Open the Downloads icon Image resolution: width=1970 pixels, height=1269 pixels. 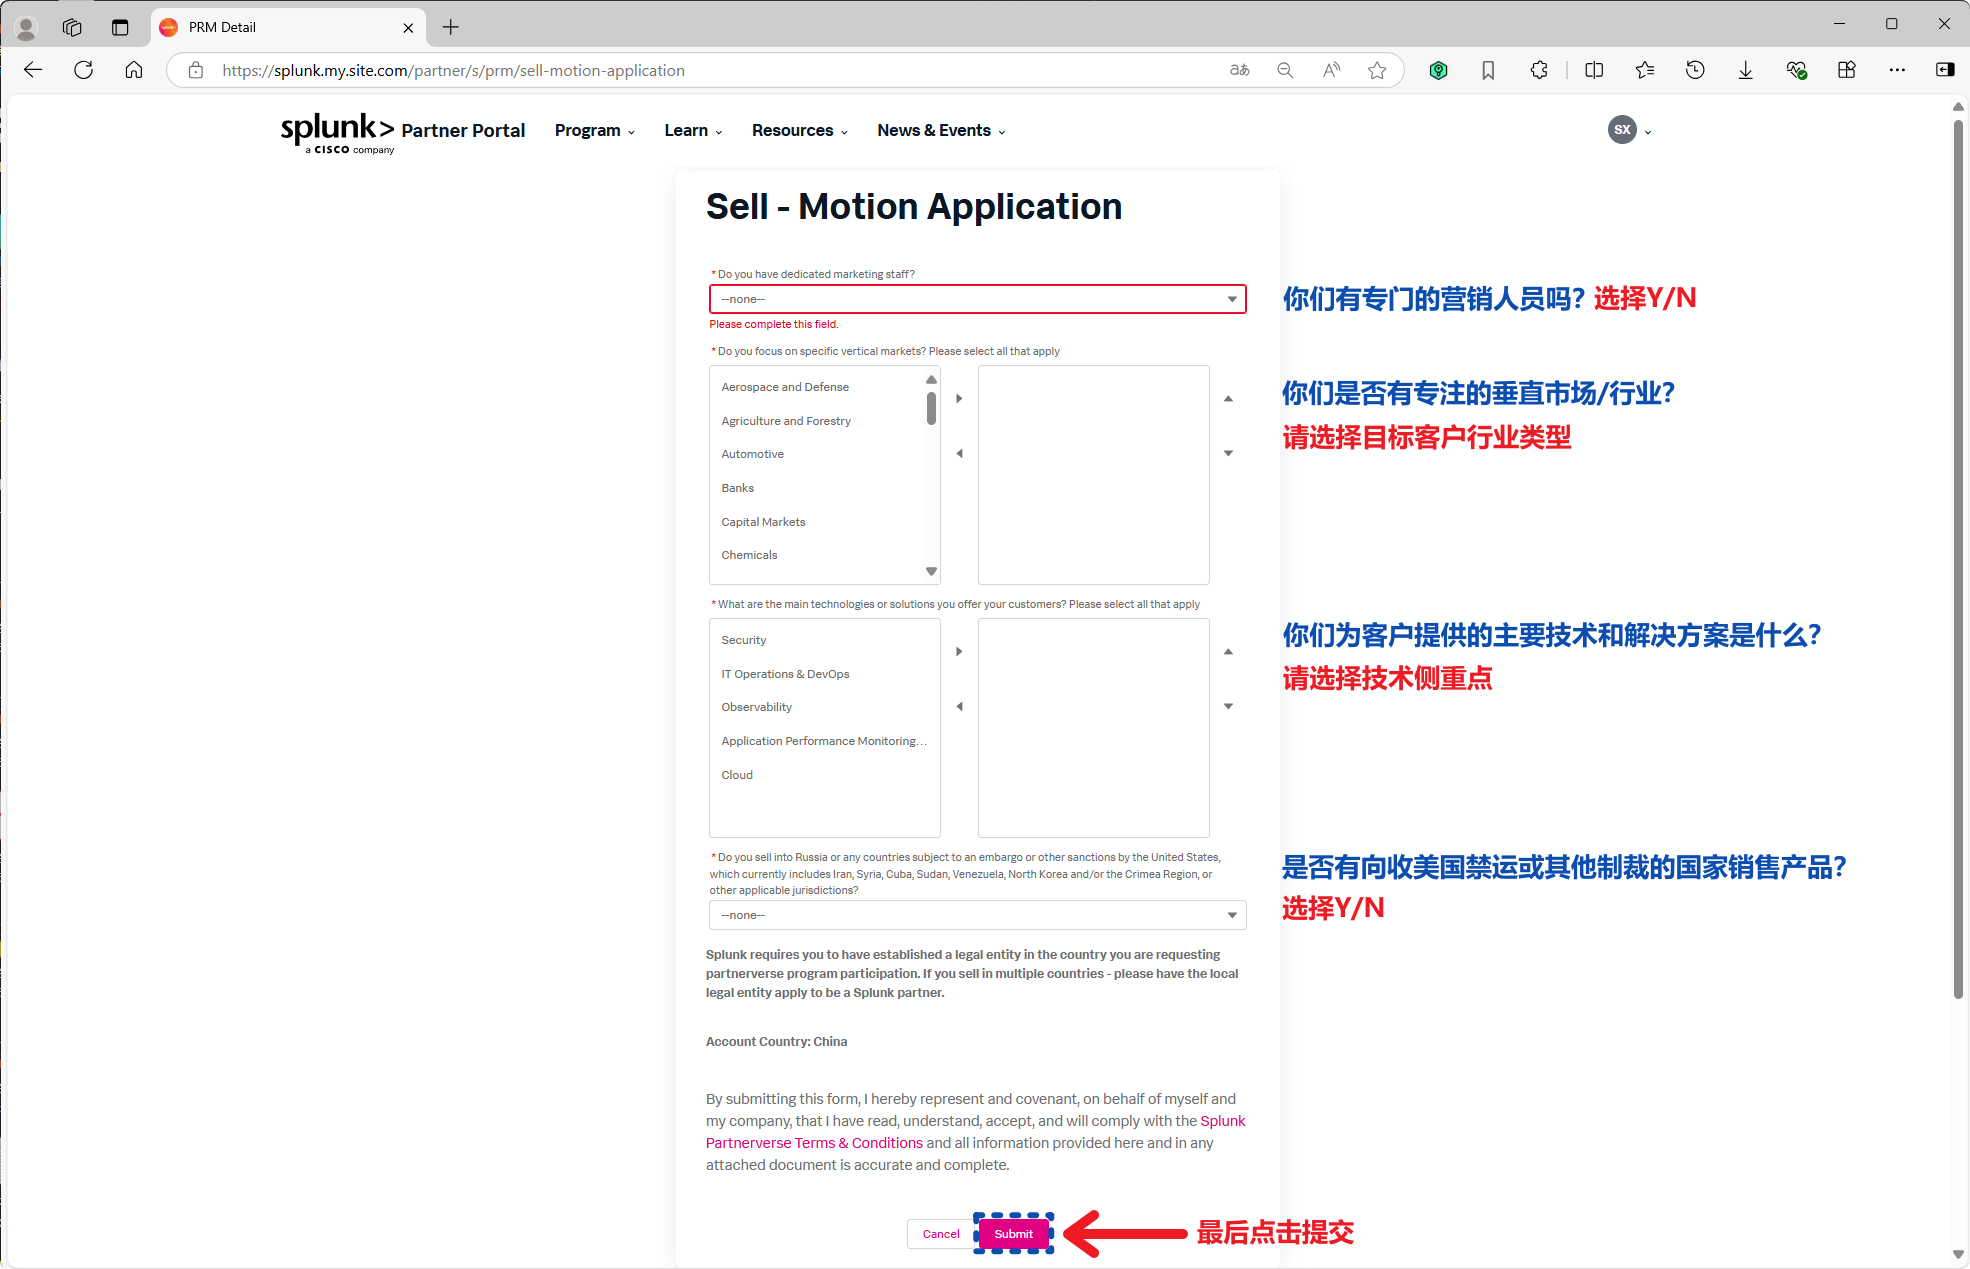[x=1746, y=70]
